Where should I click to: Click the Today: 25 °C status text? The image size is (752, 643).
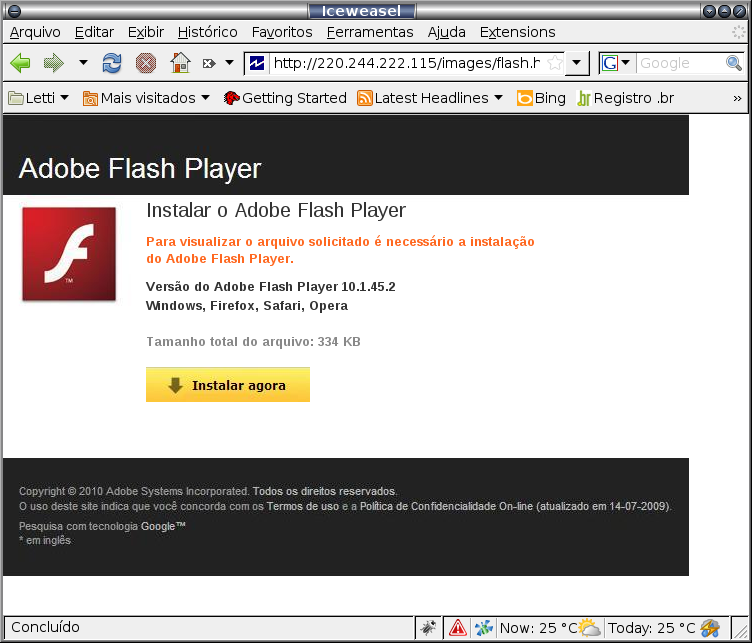[x=651, y=628]
